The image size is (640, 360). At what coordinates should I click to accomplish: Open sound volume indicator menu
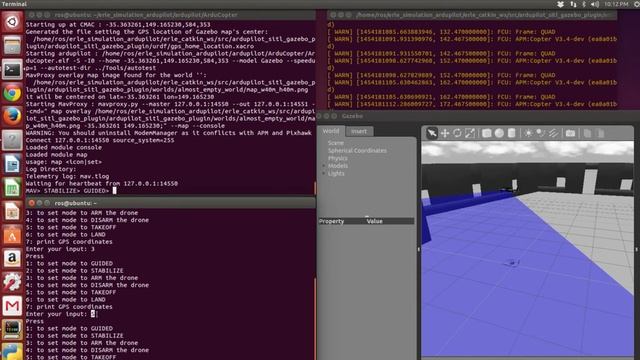click(595, 4)
